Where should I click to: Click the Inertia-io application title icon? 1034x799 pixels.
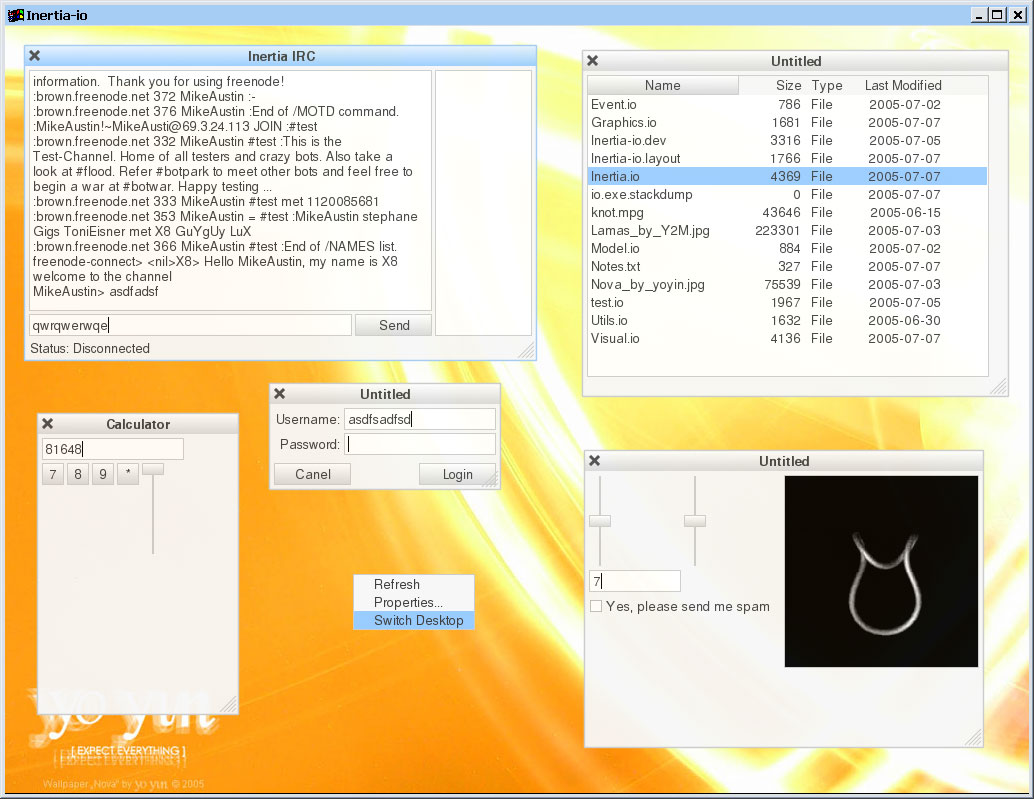[x=15, y=15]
